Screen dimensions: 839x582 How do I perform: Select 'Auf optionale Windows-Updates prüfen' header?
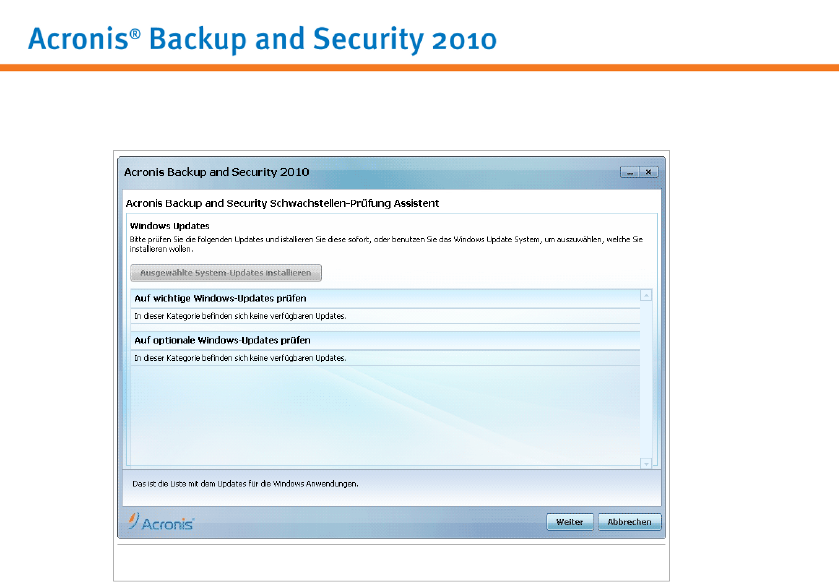[x=385, y=340]
